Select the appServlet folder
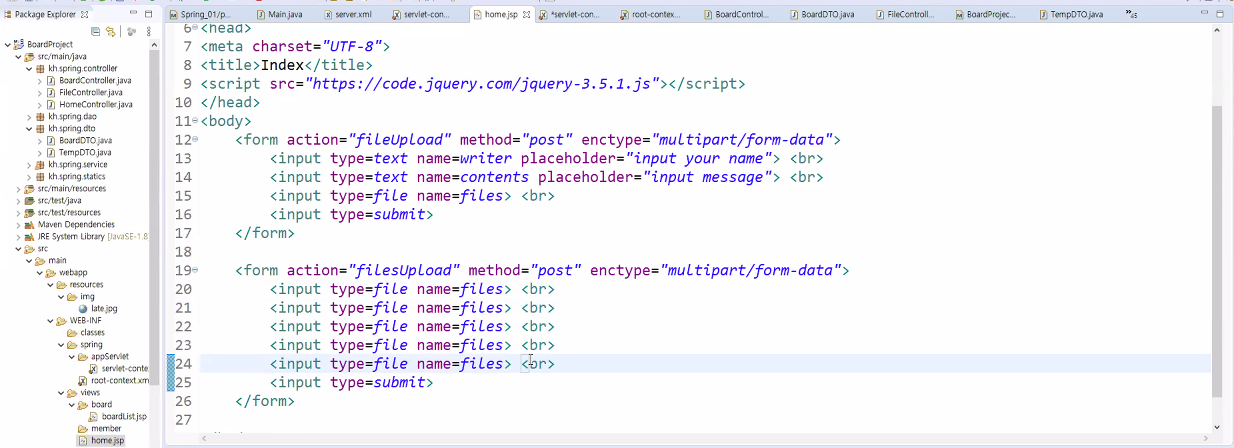Image resolution: width=1234 pixels, height=448 pixels. pos(110,357)
